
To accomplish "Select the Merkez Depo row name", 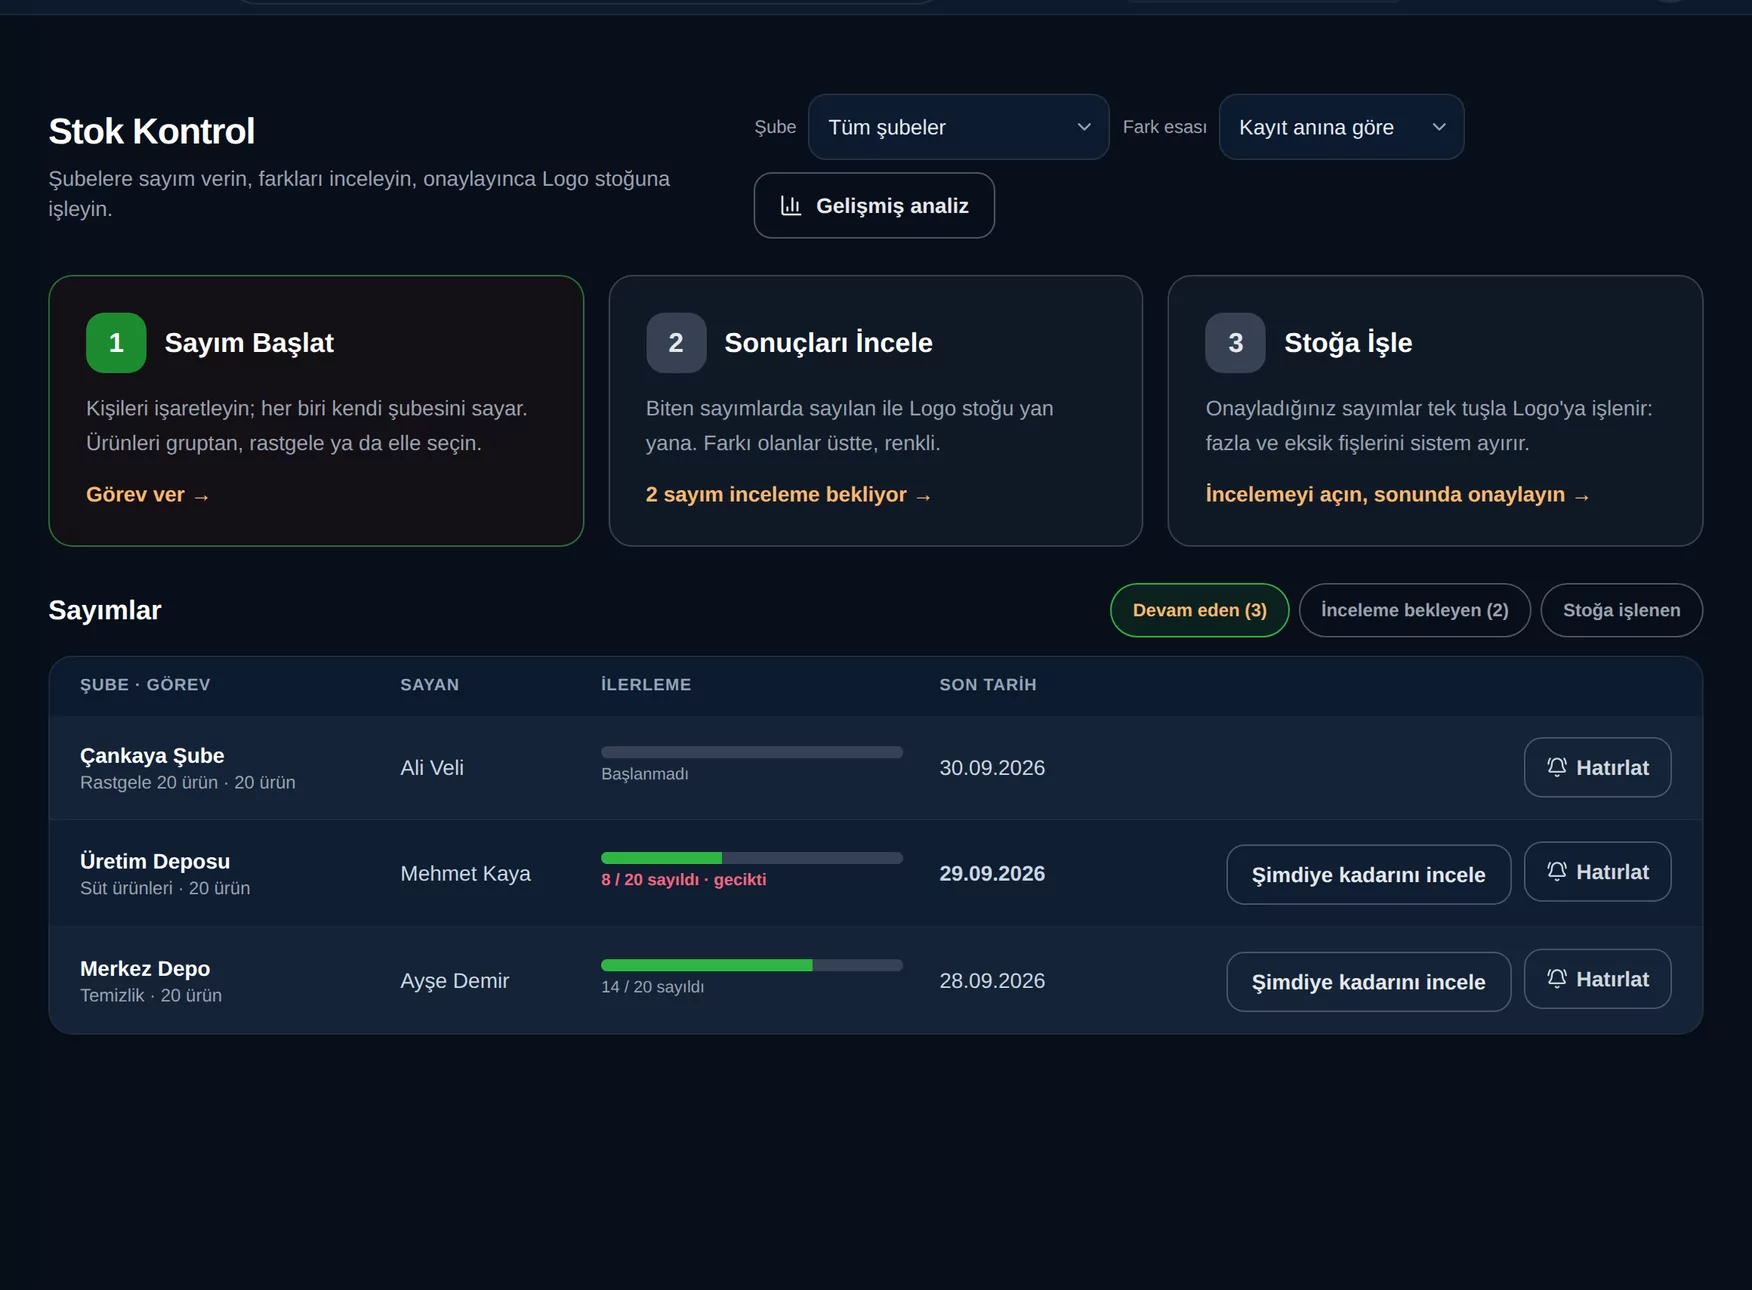I will (145, 969).
